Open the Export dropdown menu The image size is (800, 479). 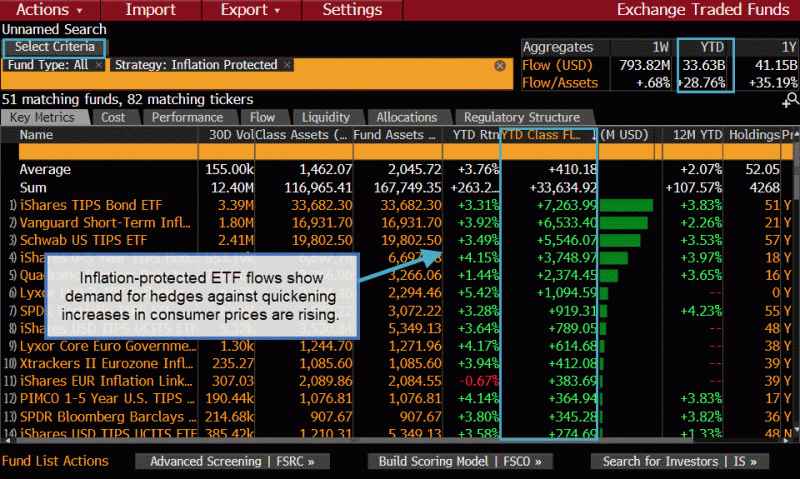point(250,10)
